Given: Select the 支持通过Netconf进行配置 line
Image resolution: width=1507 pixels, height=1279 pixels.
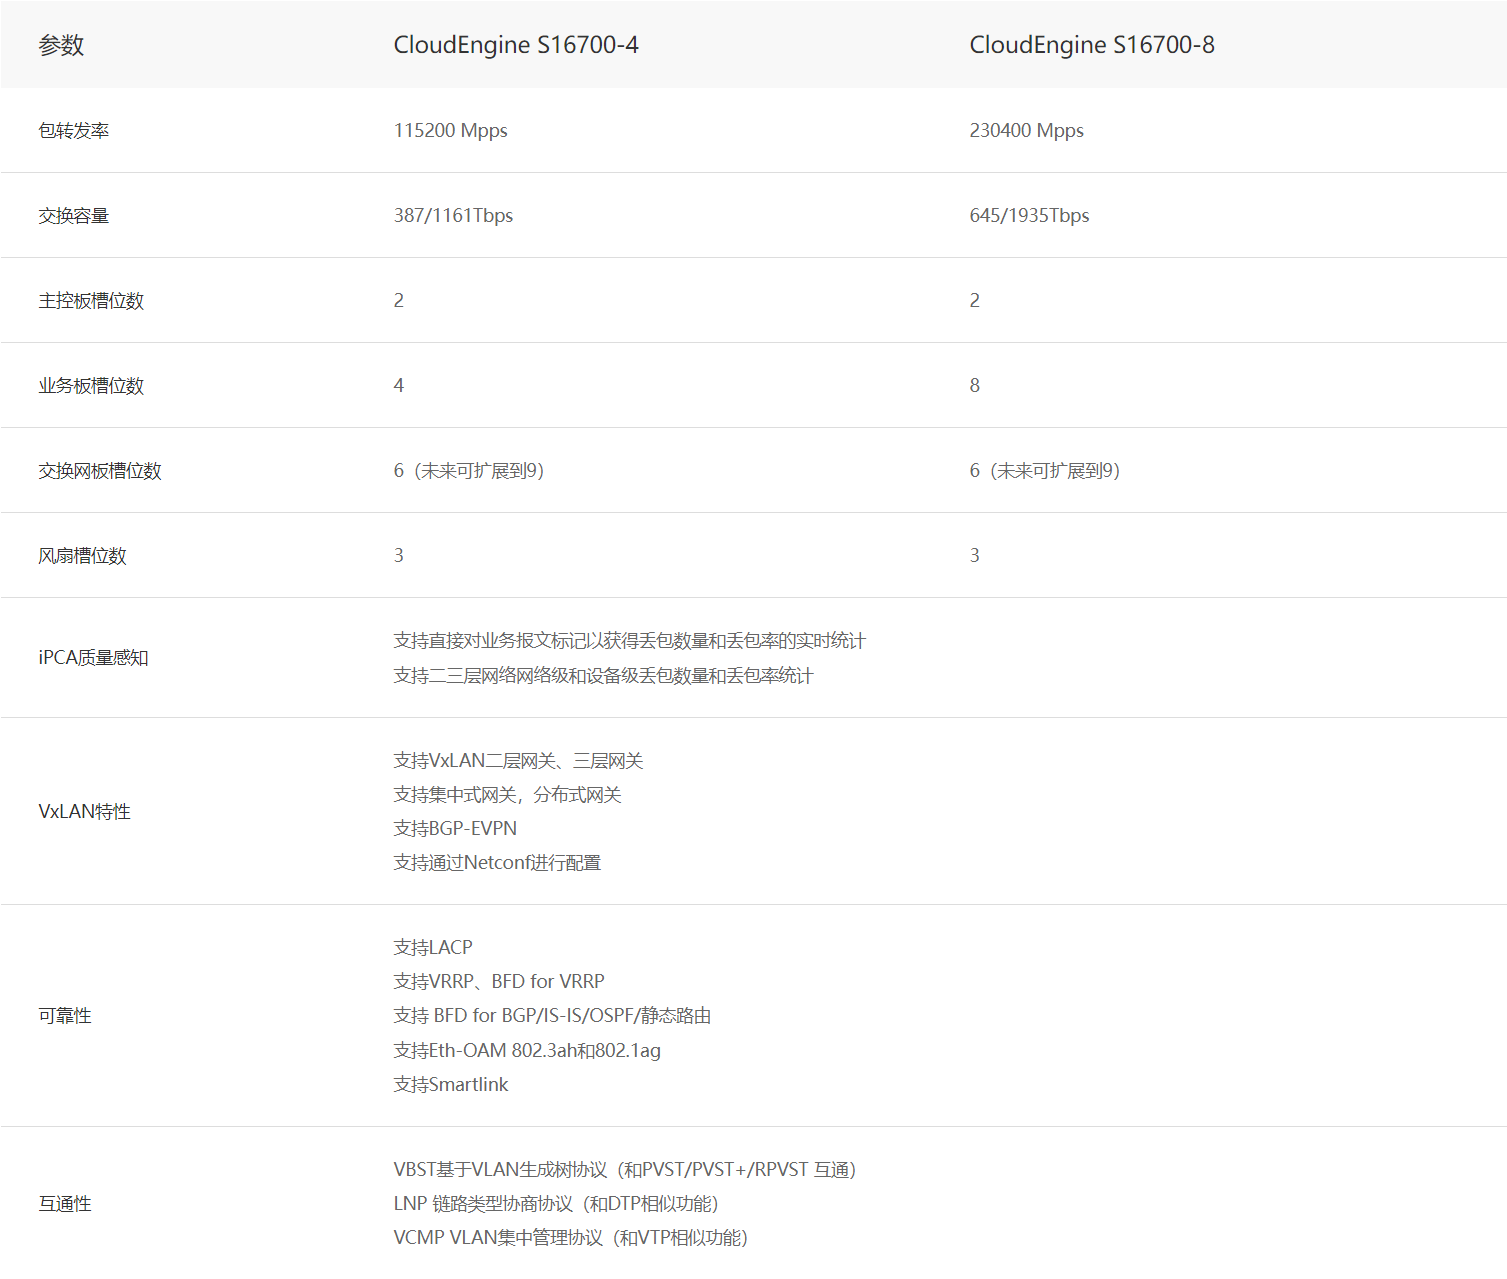Looking at the screenshot, I should click(x=497, y=862).
